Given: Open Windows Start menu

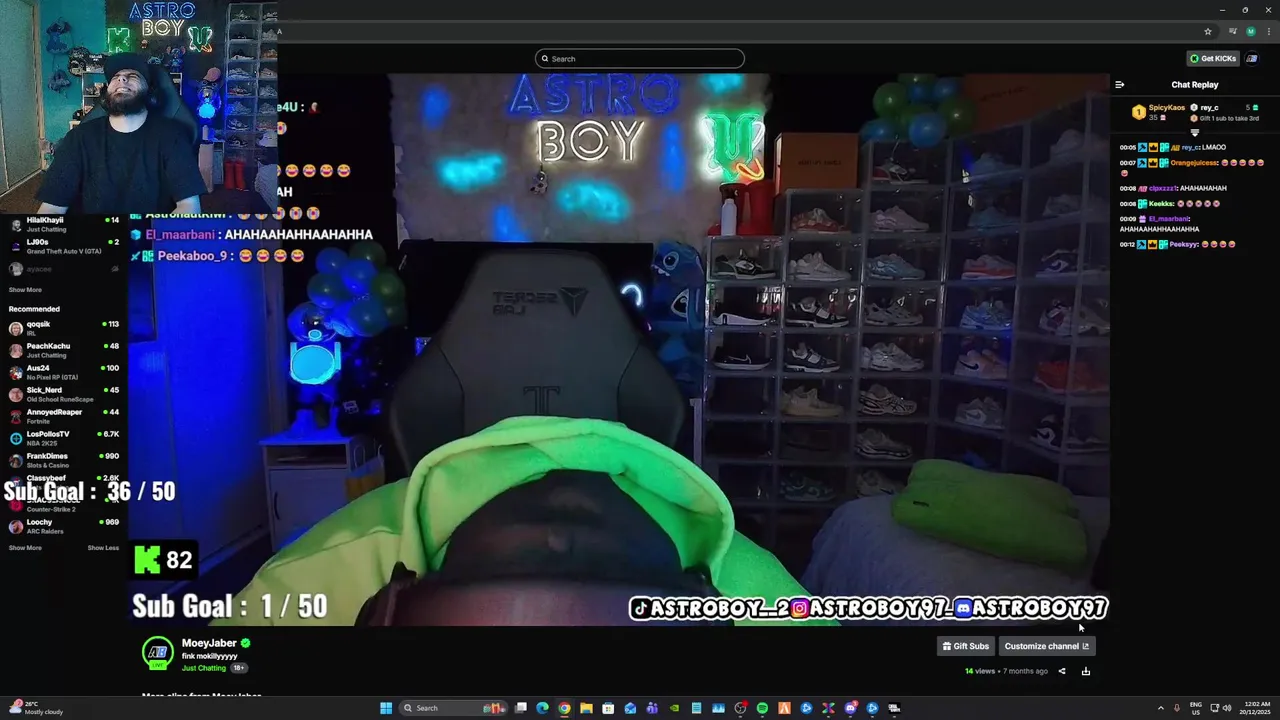Looking at the screenshot, I should pos(386,708).
